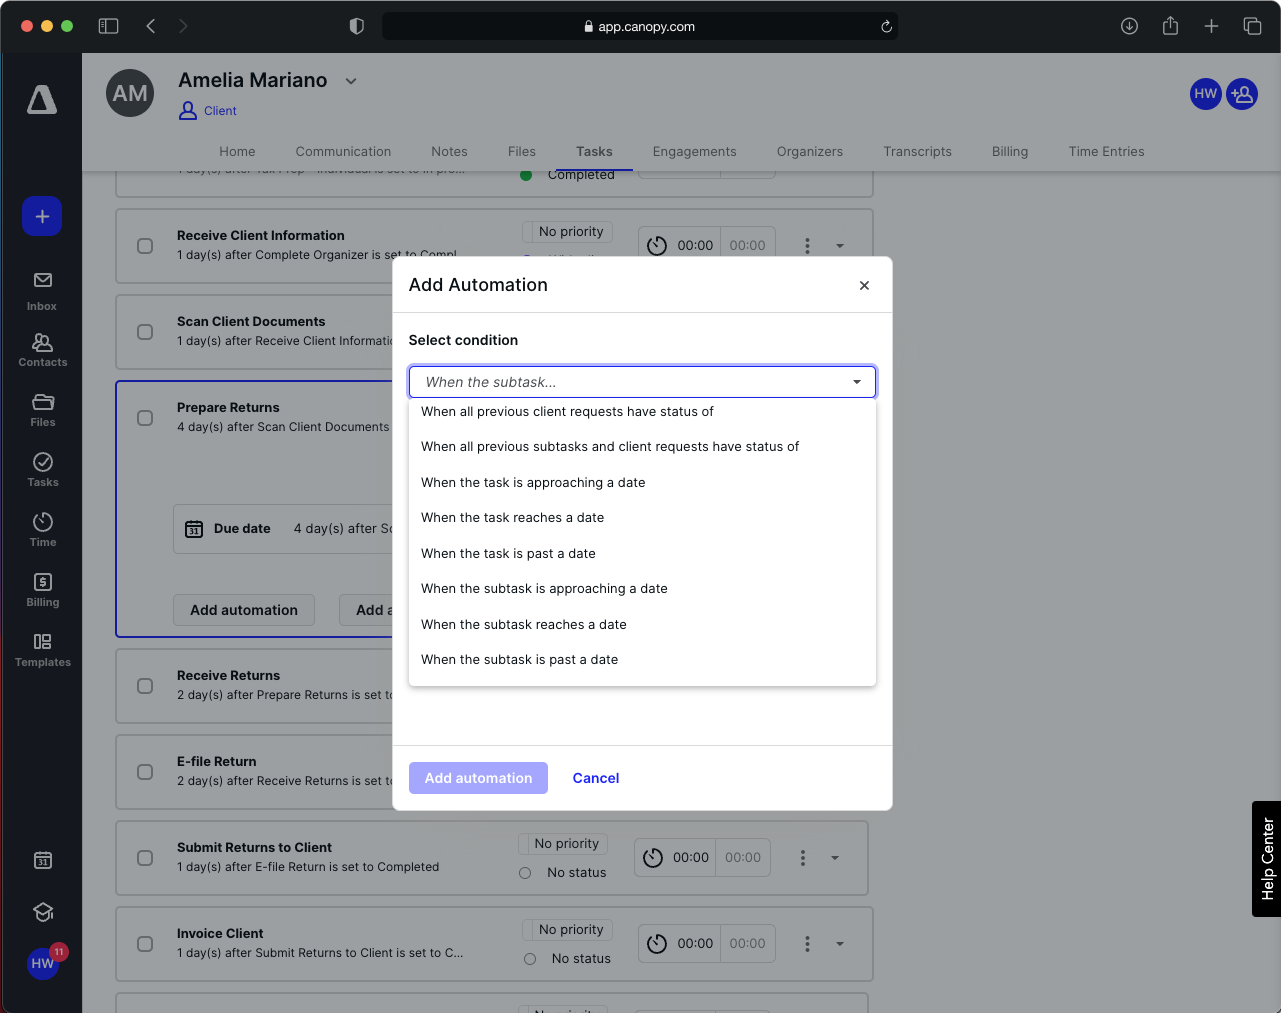The height and width of the screenshot is (1013, 1281).
Task: Check the Invoice Client task checkbox
Action: click(x=144, y=944)
